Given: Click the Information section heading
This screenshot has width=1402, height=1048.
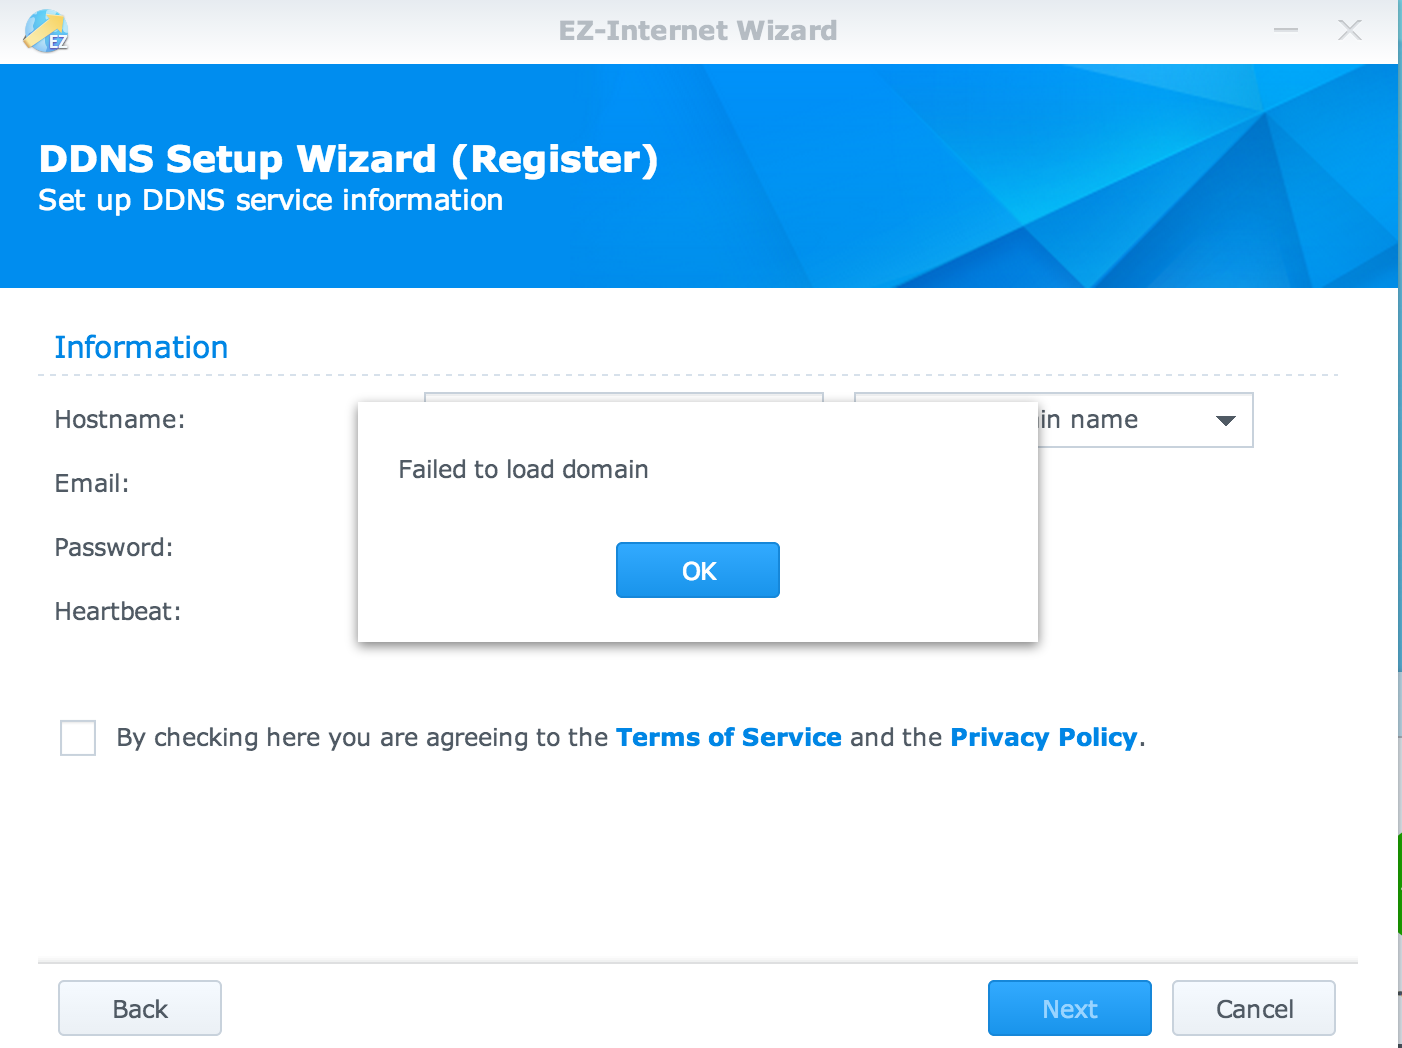Looking at the screenshot, I should pos(141,348).
